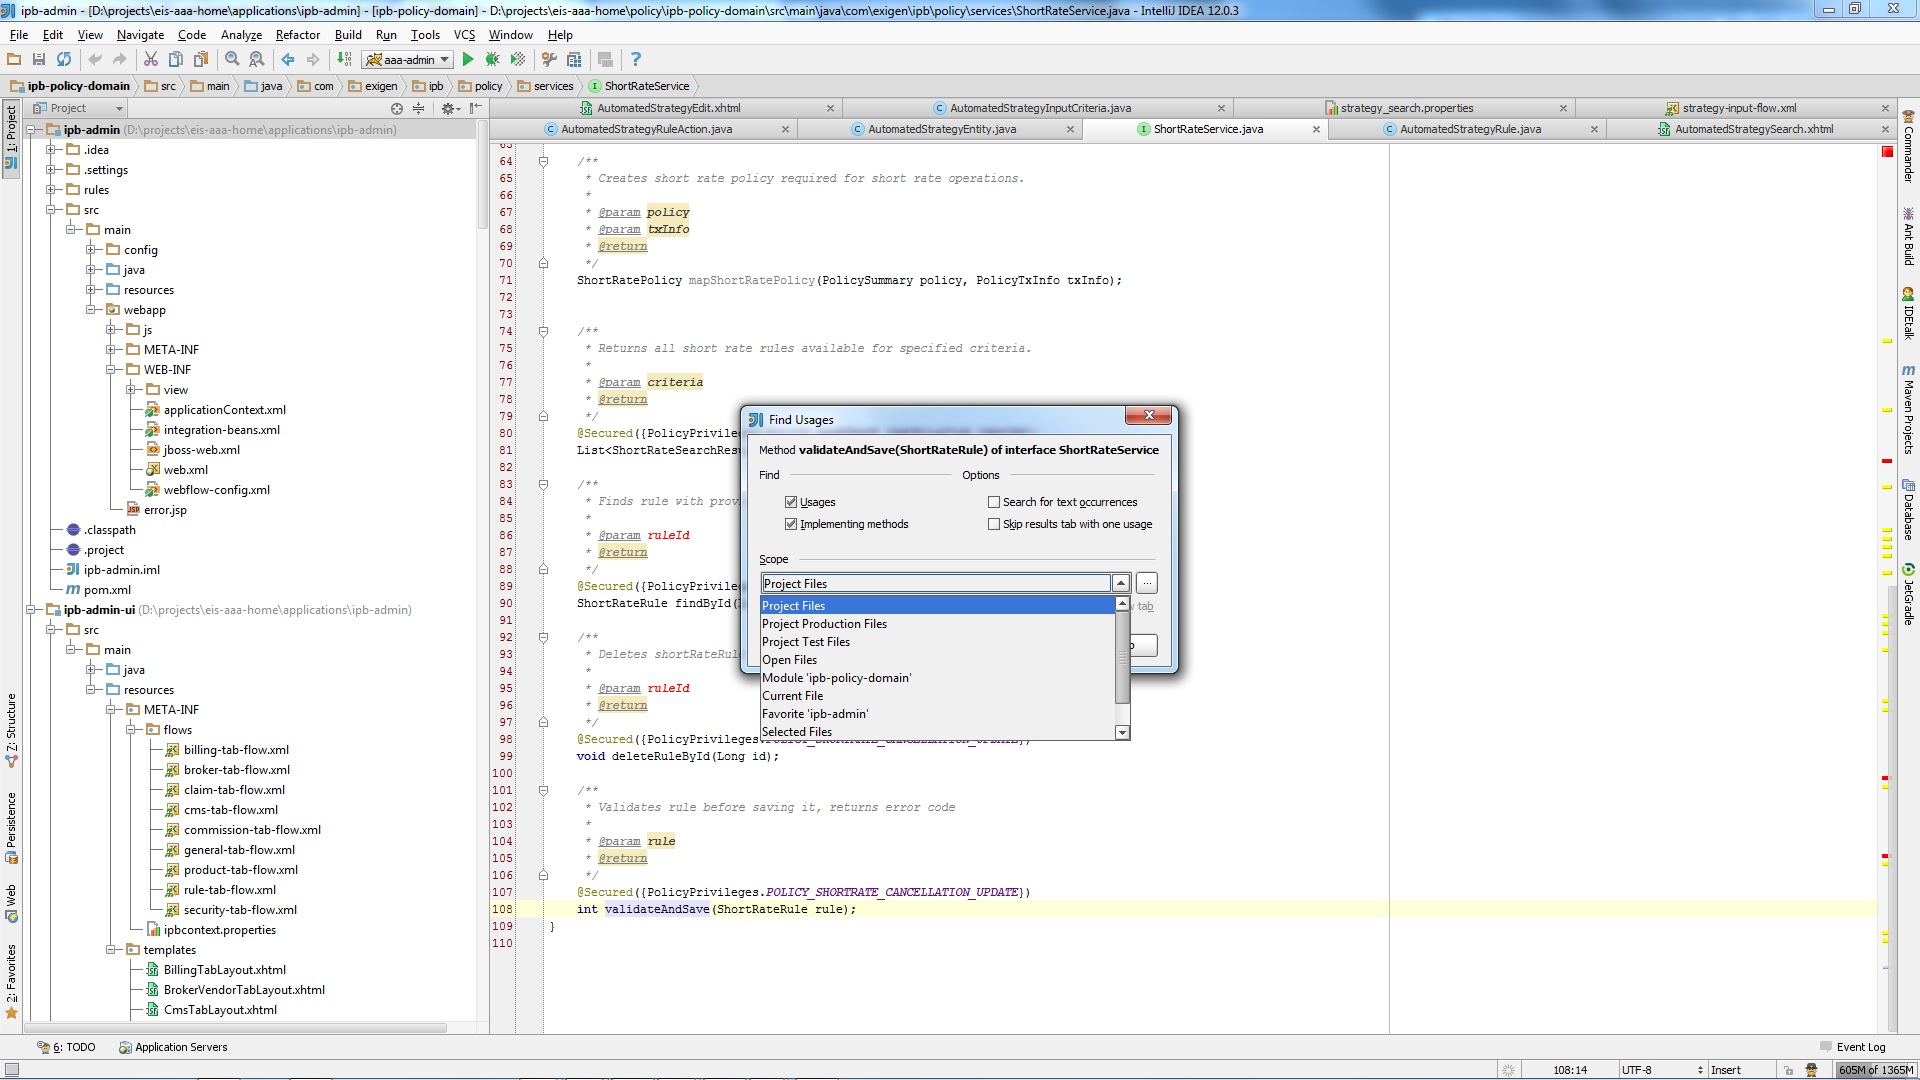Toggle Implementing methods checkbox
The image size is (1920, 1080).
[x=791, y=524]
